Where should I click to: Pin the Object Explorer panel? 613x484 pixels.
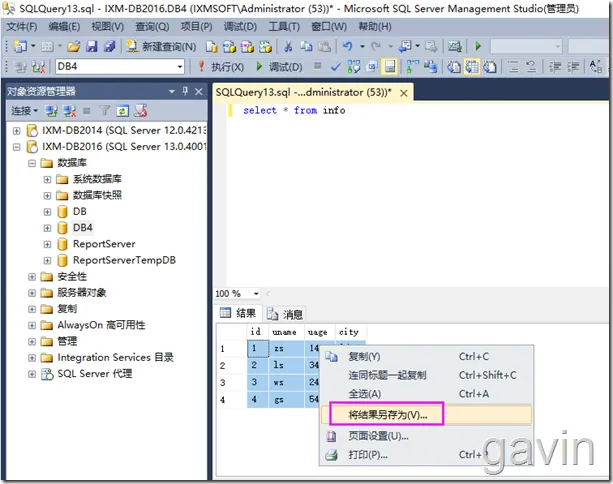point(185,91)
